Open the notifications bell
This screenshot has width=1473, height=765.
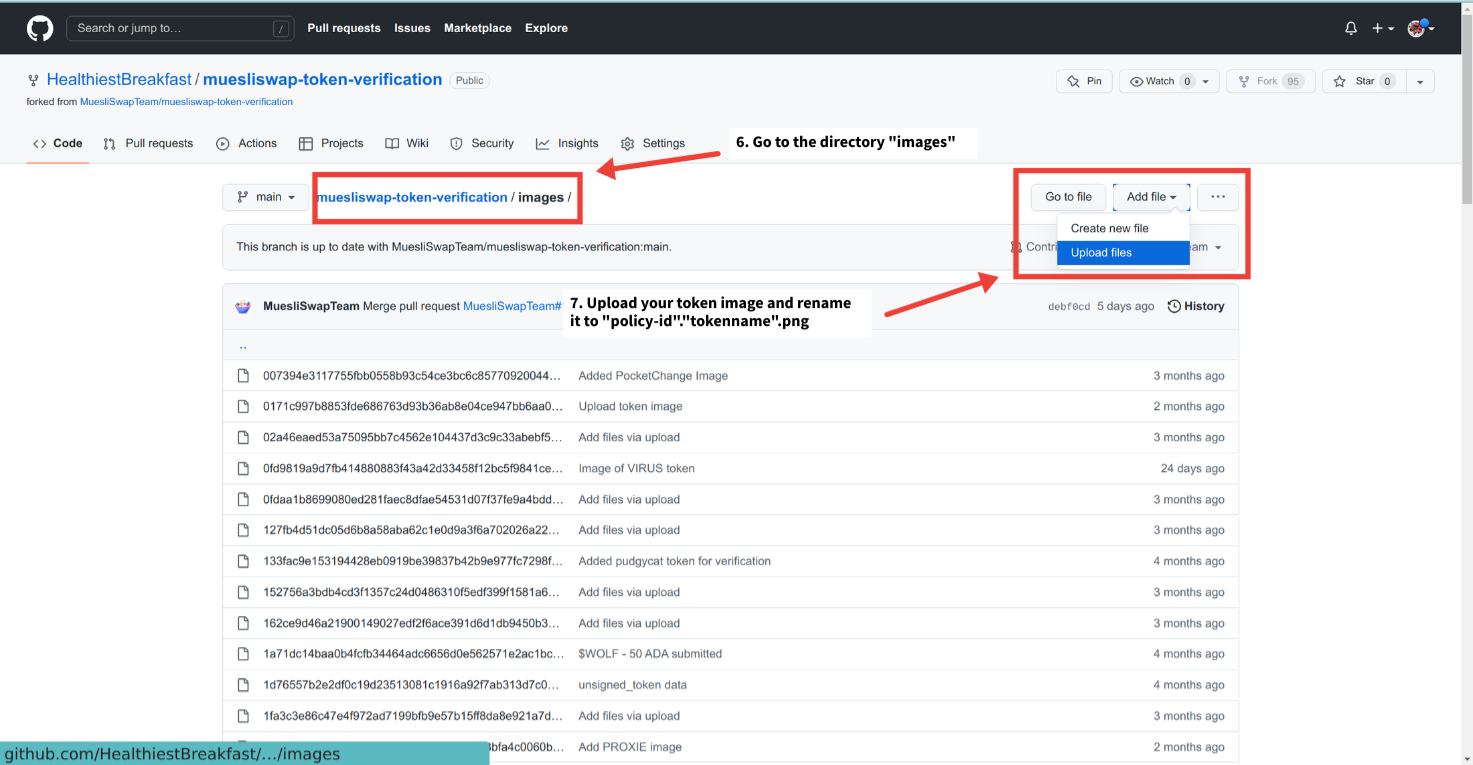1351,28
